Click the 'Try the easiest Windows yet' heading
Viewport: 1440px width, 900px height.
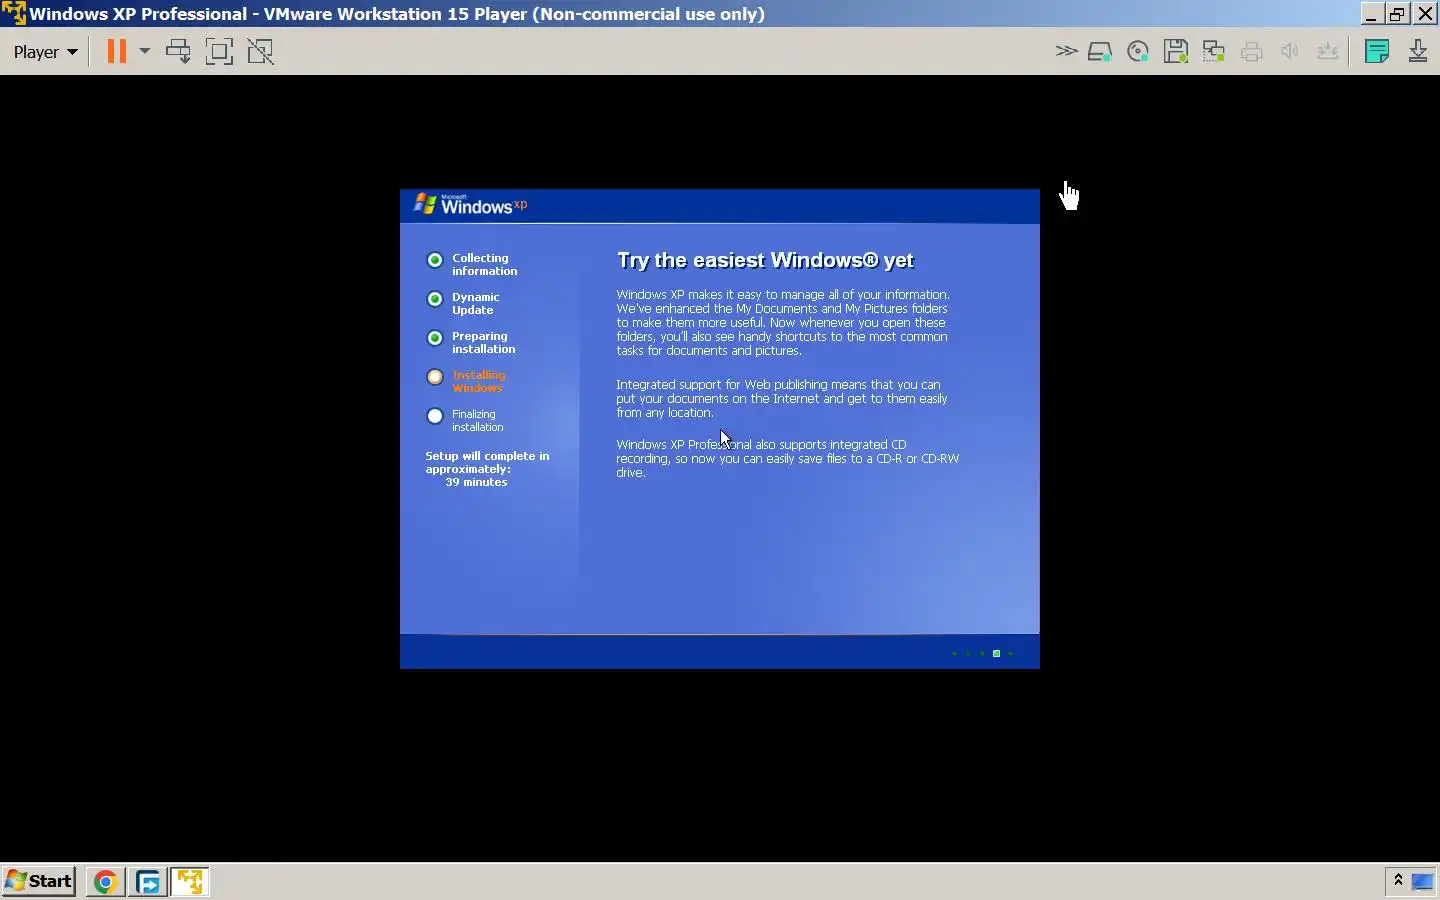point(765,260)
